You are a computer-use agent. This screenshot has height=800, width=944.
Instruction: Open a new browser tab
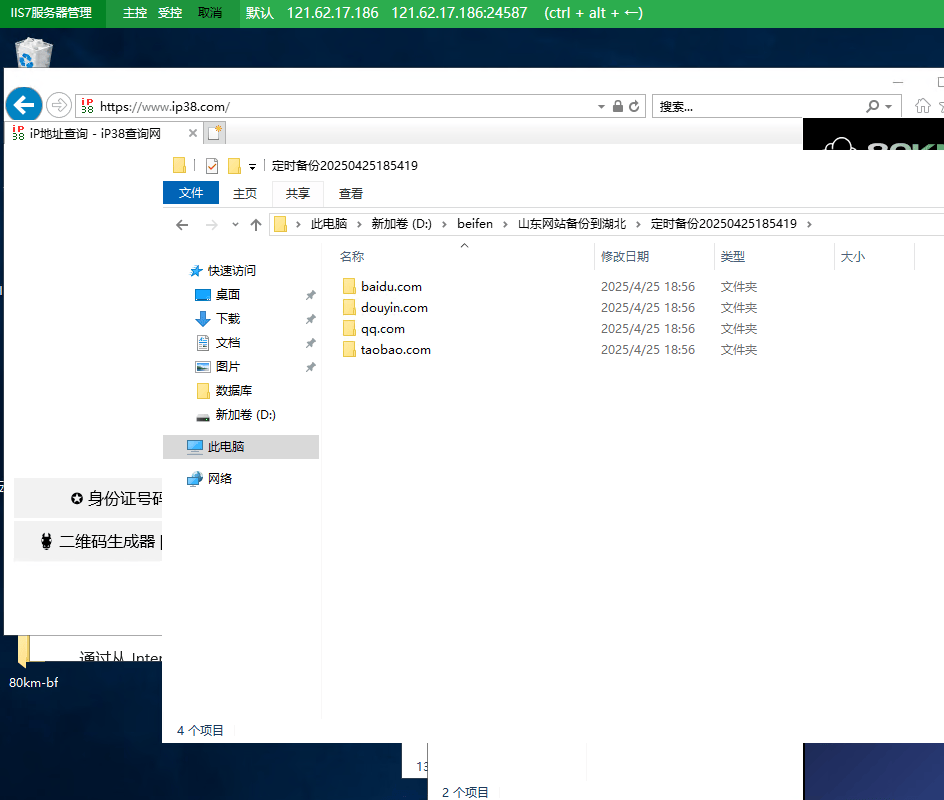point(214,133)
